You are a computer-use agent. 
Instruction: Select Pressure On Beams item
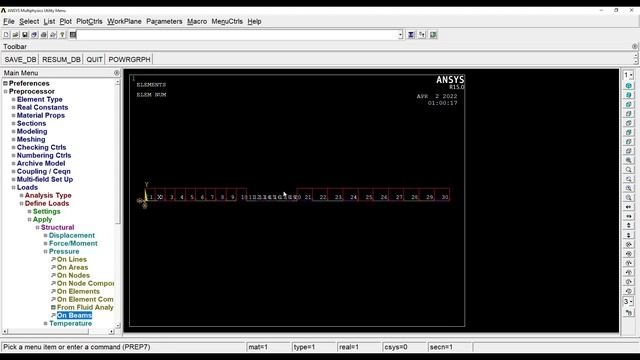click(x=74, y=316)
